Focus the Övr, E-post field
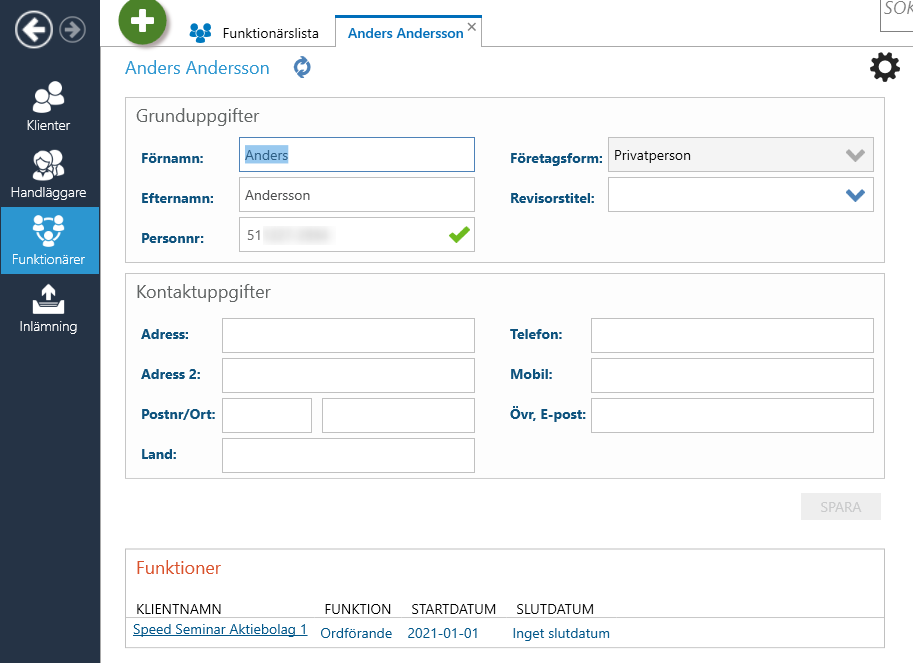Image resolution: width=913 pixels, height=663 pixels. [x=732, y=416]
